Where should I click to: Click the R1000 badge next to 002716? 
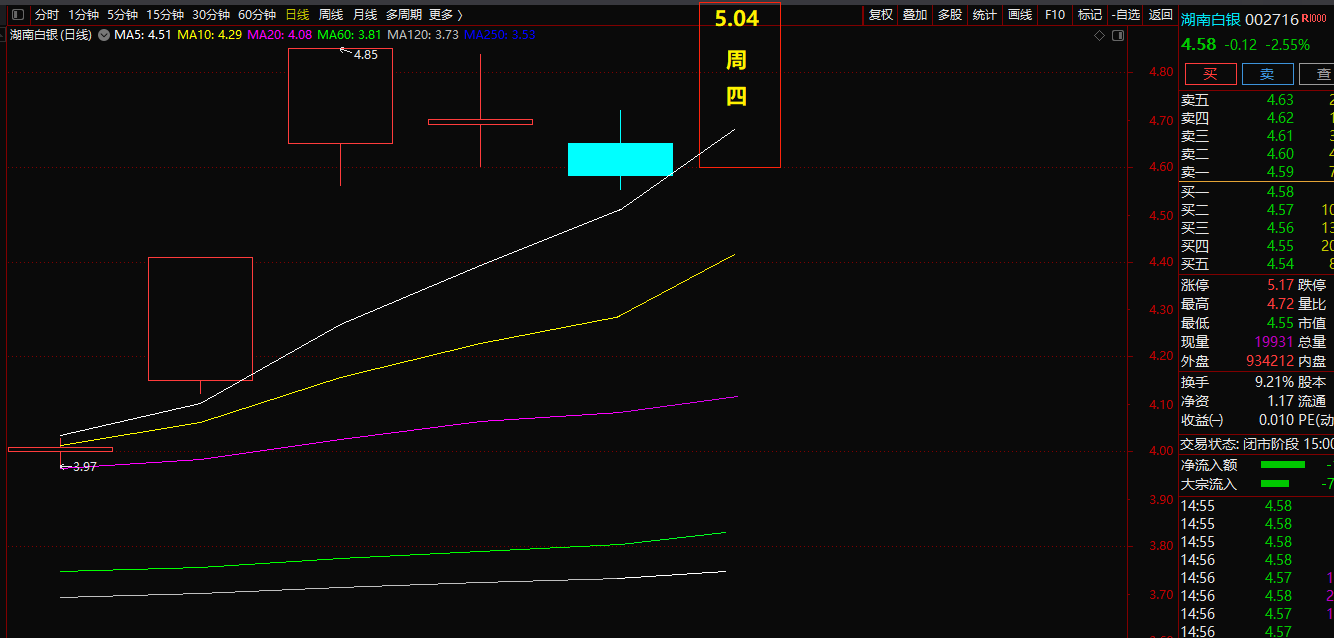(1314, 19)
